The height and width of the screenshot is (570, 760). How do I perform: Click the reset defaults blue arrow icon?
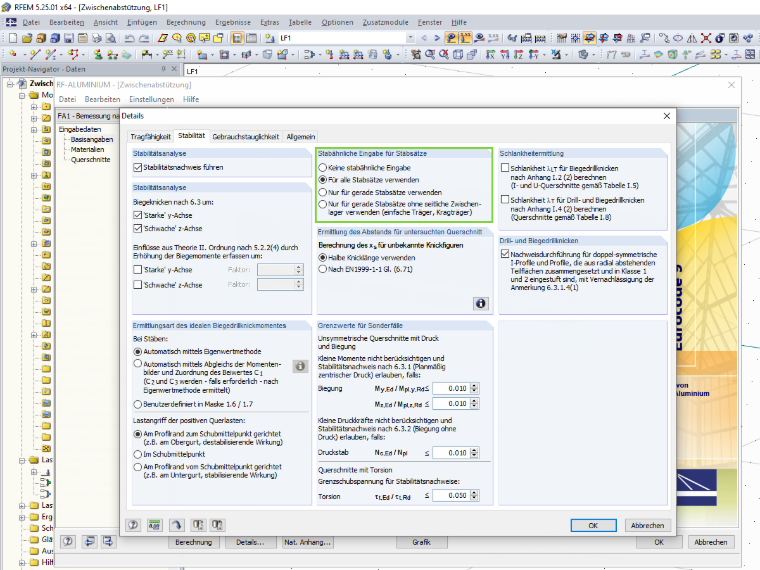tap(176, 525)
